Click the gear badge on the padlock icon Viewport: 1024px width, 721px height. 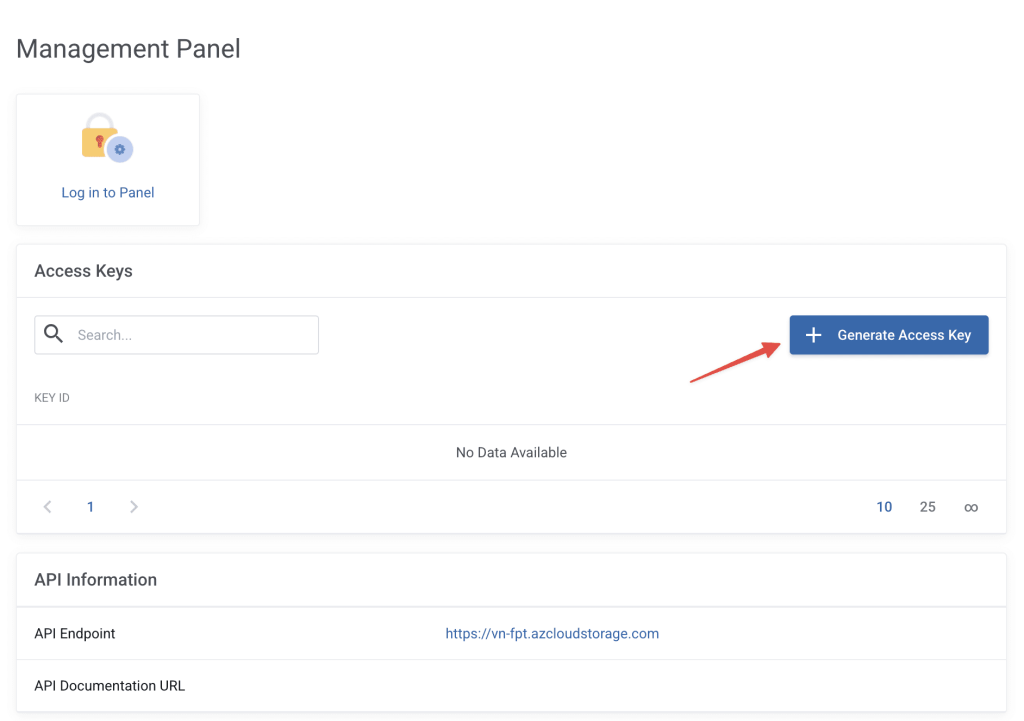(118, 150)
